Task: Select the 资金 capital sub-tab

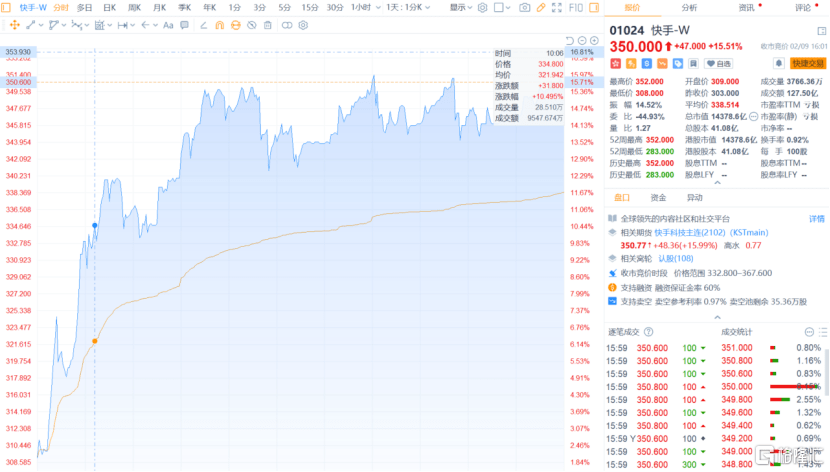Action: (658, 197)
